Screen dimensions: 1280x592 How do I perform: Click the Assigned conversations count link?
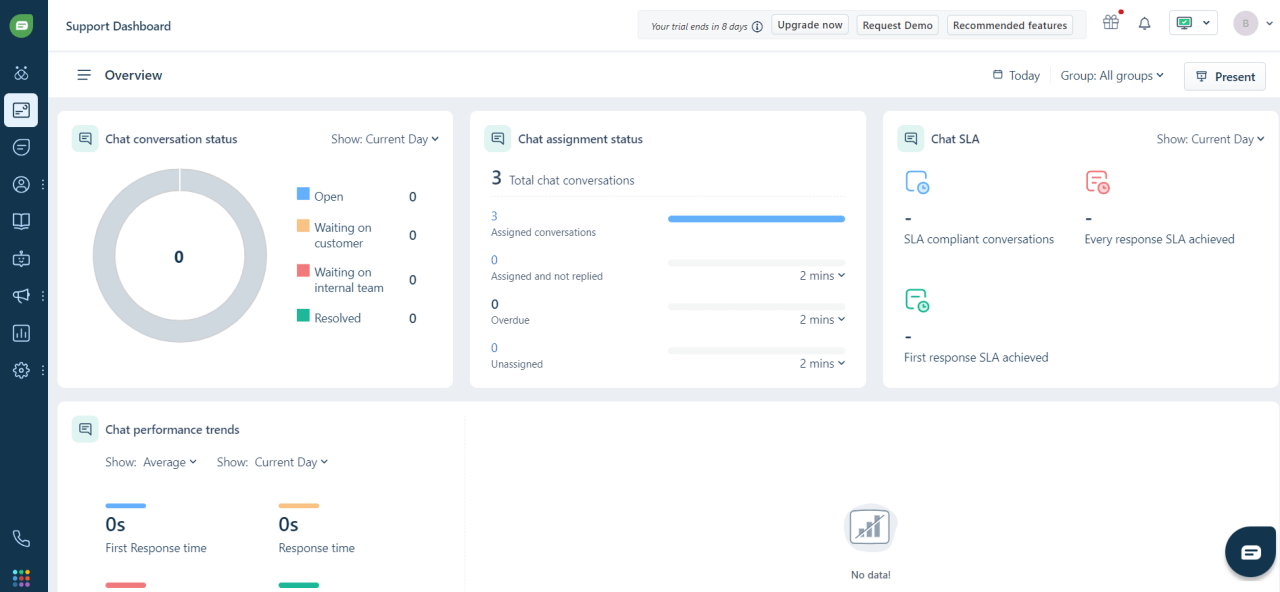[494, 215]
